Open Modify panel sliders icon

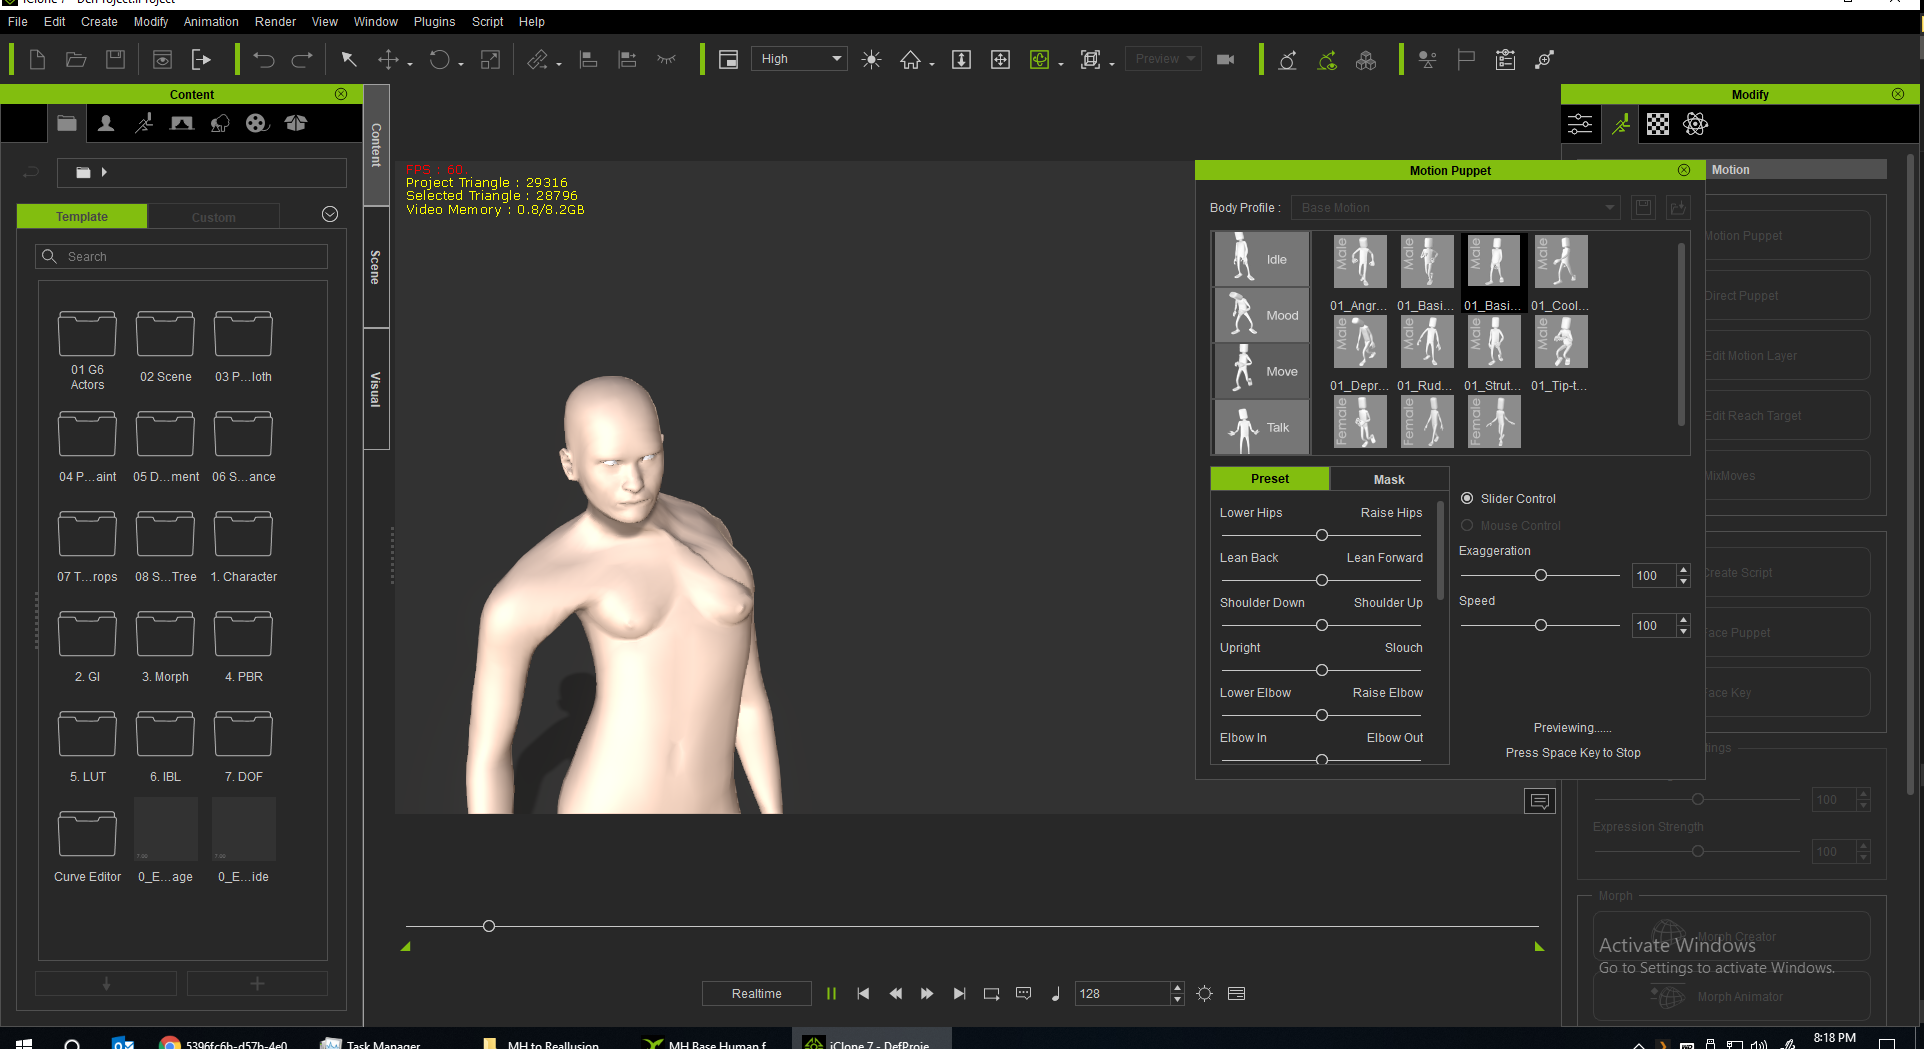(1580, 124)
